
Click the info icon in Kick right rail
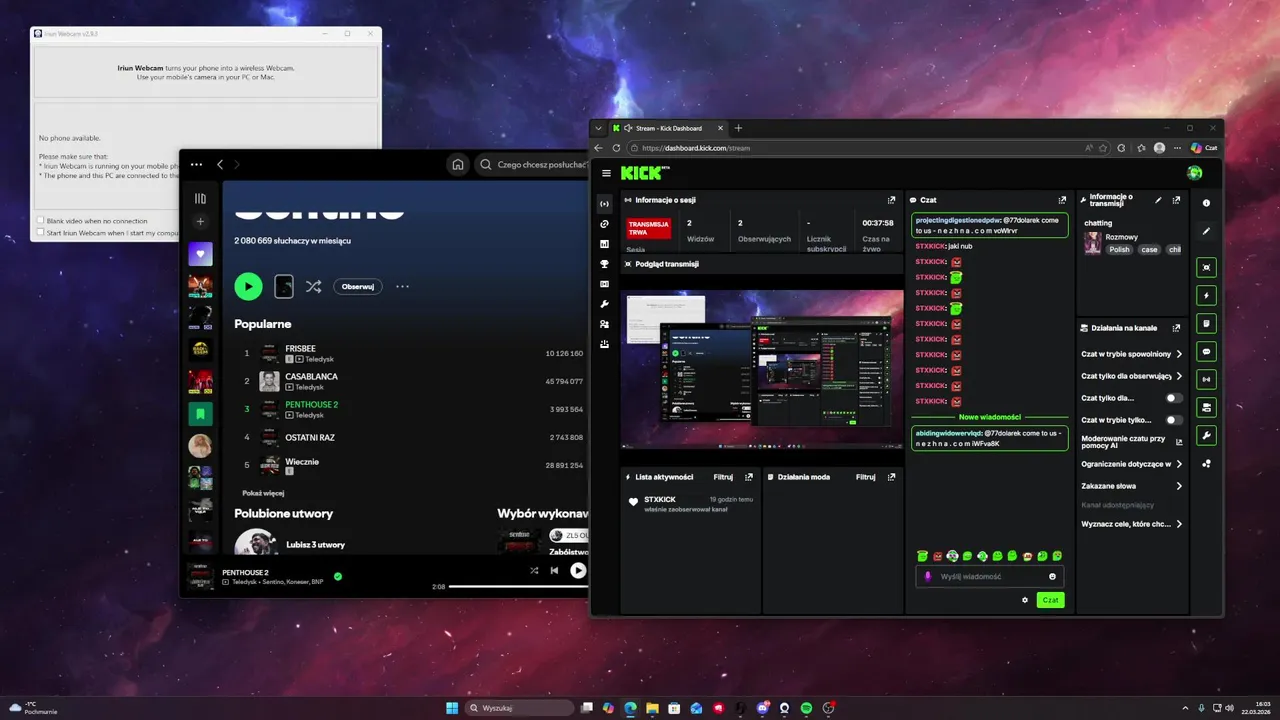point(1207,203)
